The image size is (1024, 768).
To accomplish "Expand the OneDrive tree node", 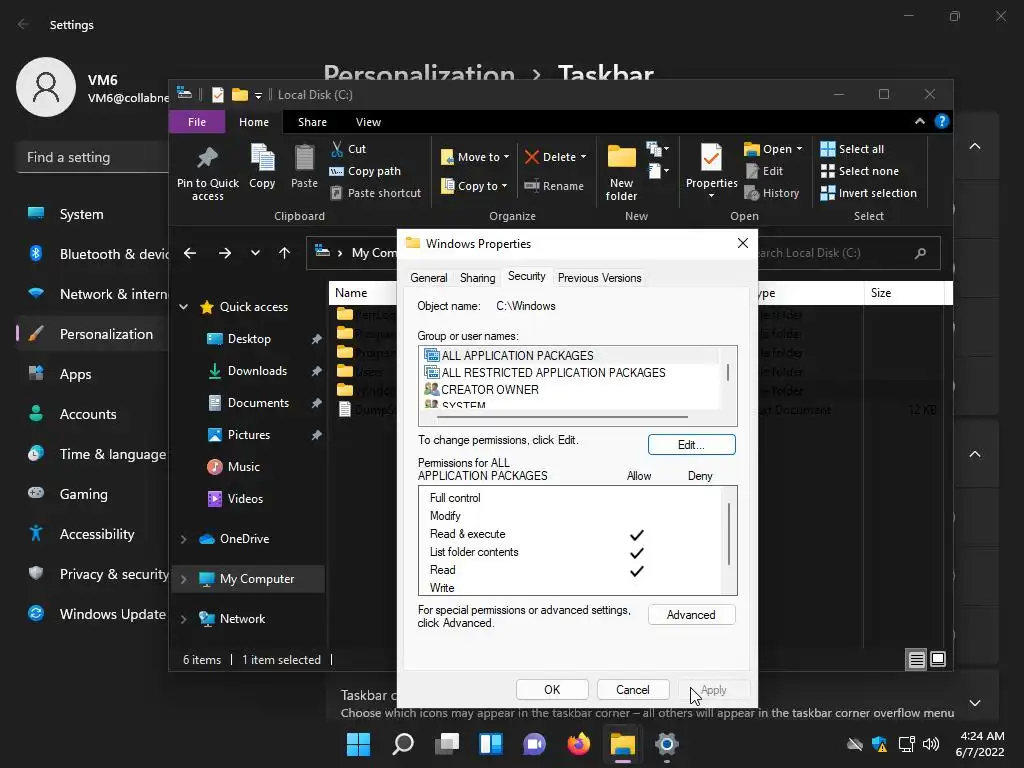I will 184,539.
